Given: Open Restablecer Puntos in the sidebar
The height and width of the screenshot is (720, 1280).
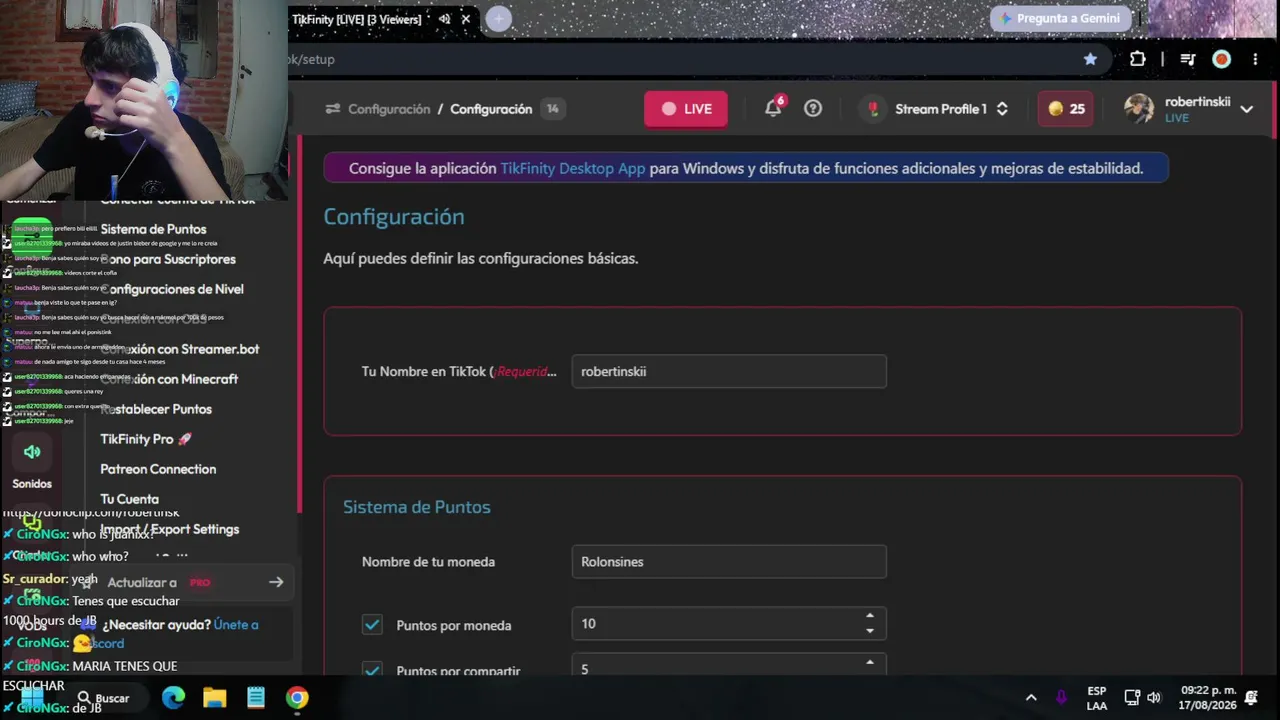Looking at the screenshot, I should click(156, 409).
